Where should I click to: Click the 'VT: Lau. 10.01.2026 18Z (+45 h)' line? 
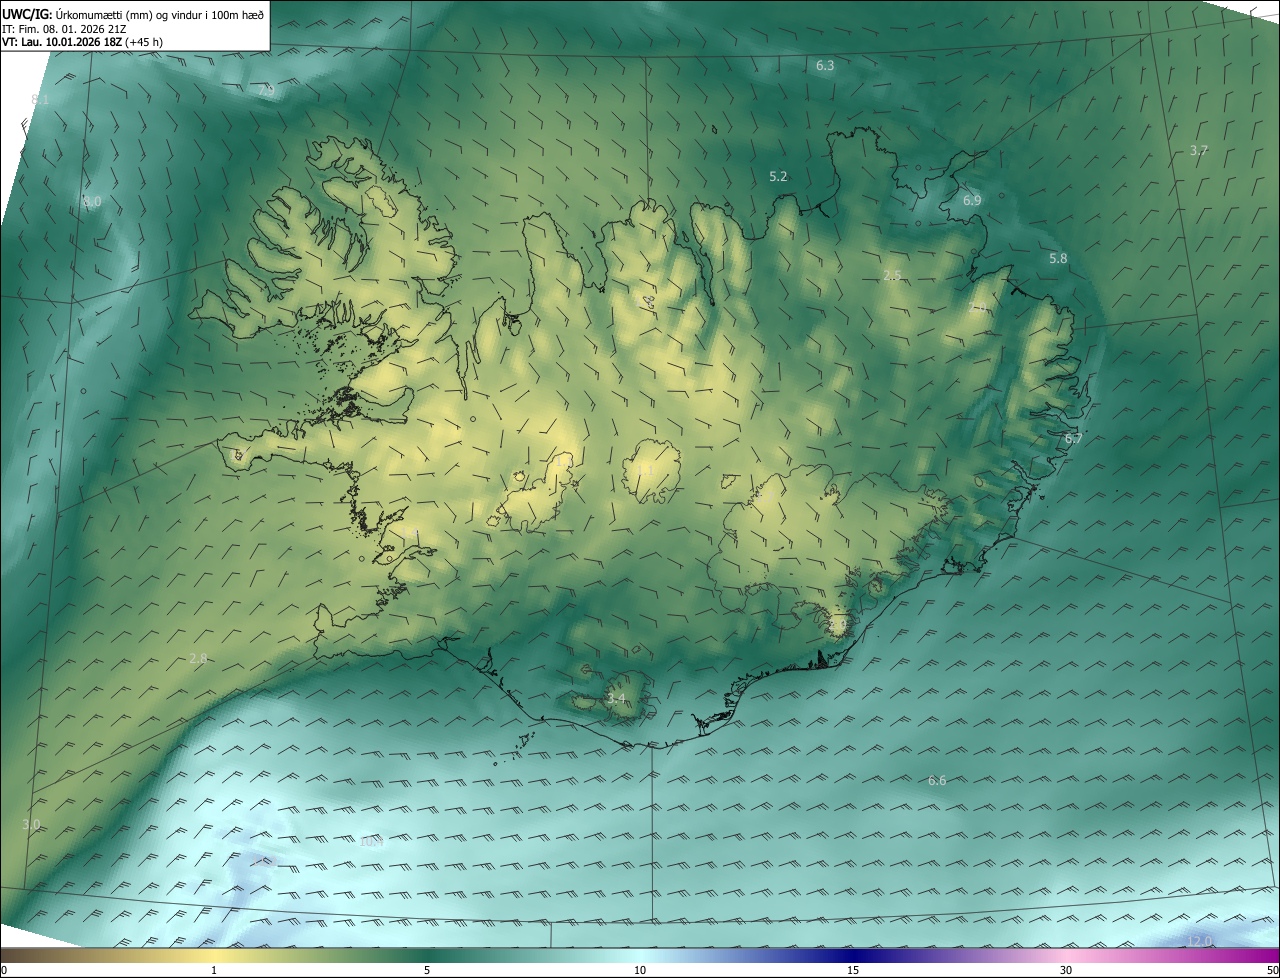(81, 42)
